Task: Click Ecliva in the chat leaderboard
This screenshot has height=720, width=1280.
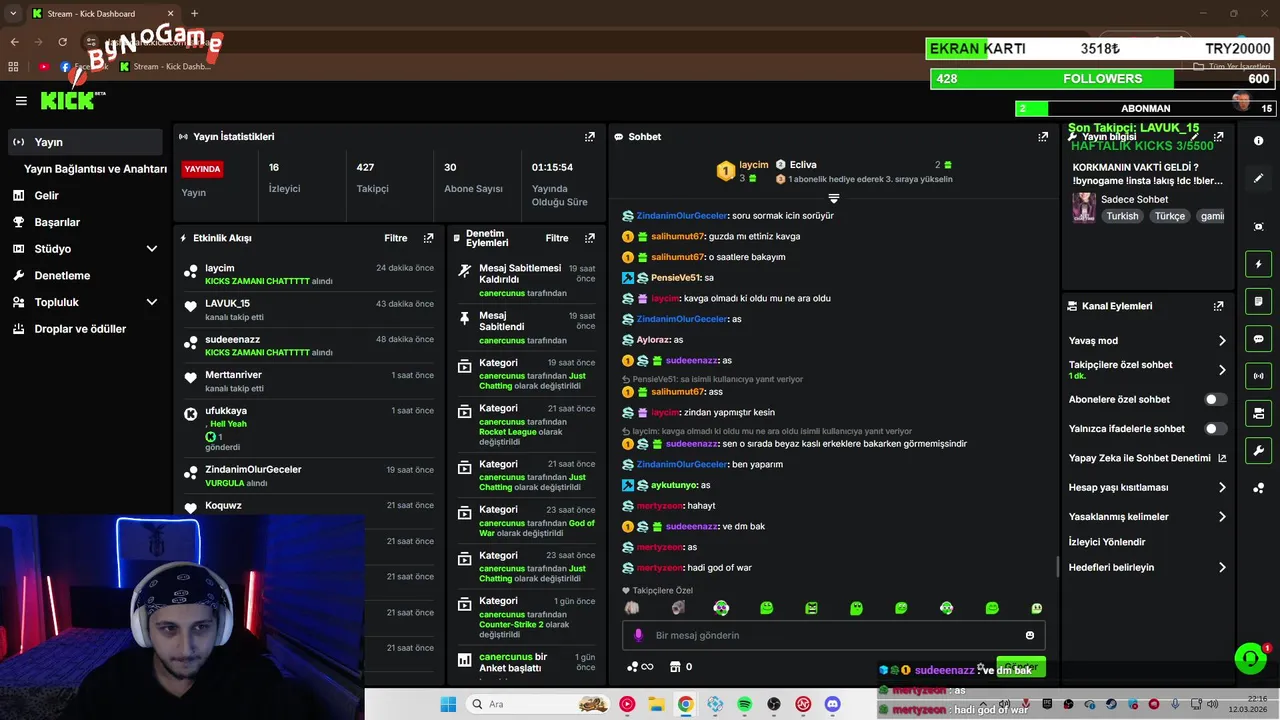Action: tap(803, 165)
